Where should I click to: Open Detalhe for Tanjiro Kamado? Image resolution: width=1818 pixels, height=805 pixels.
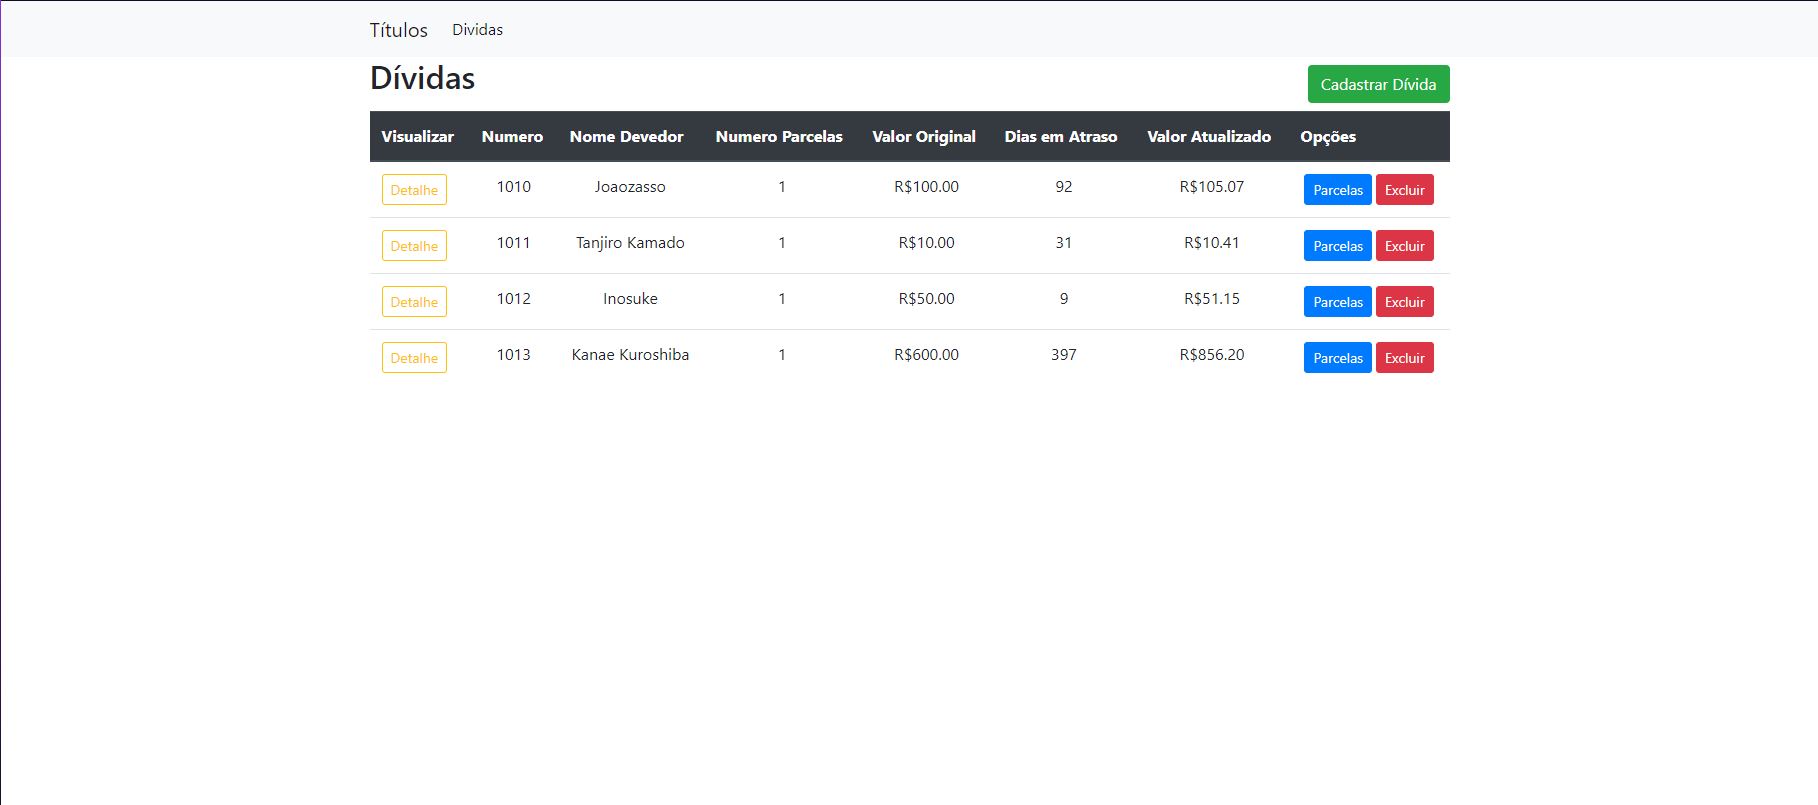[x=414, y=246]
